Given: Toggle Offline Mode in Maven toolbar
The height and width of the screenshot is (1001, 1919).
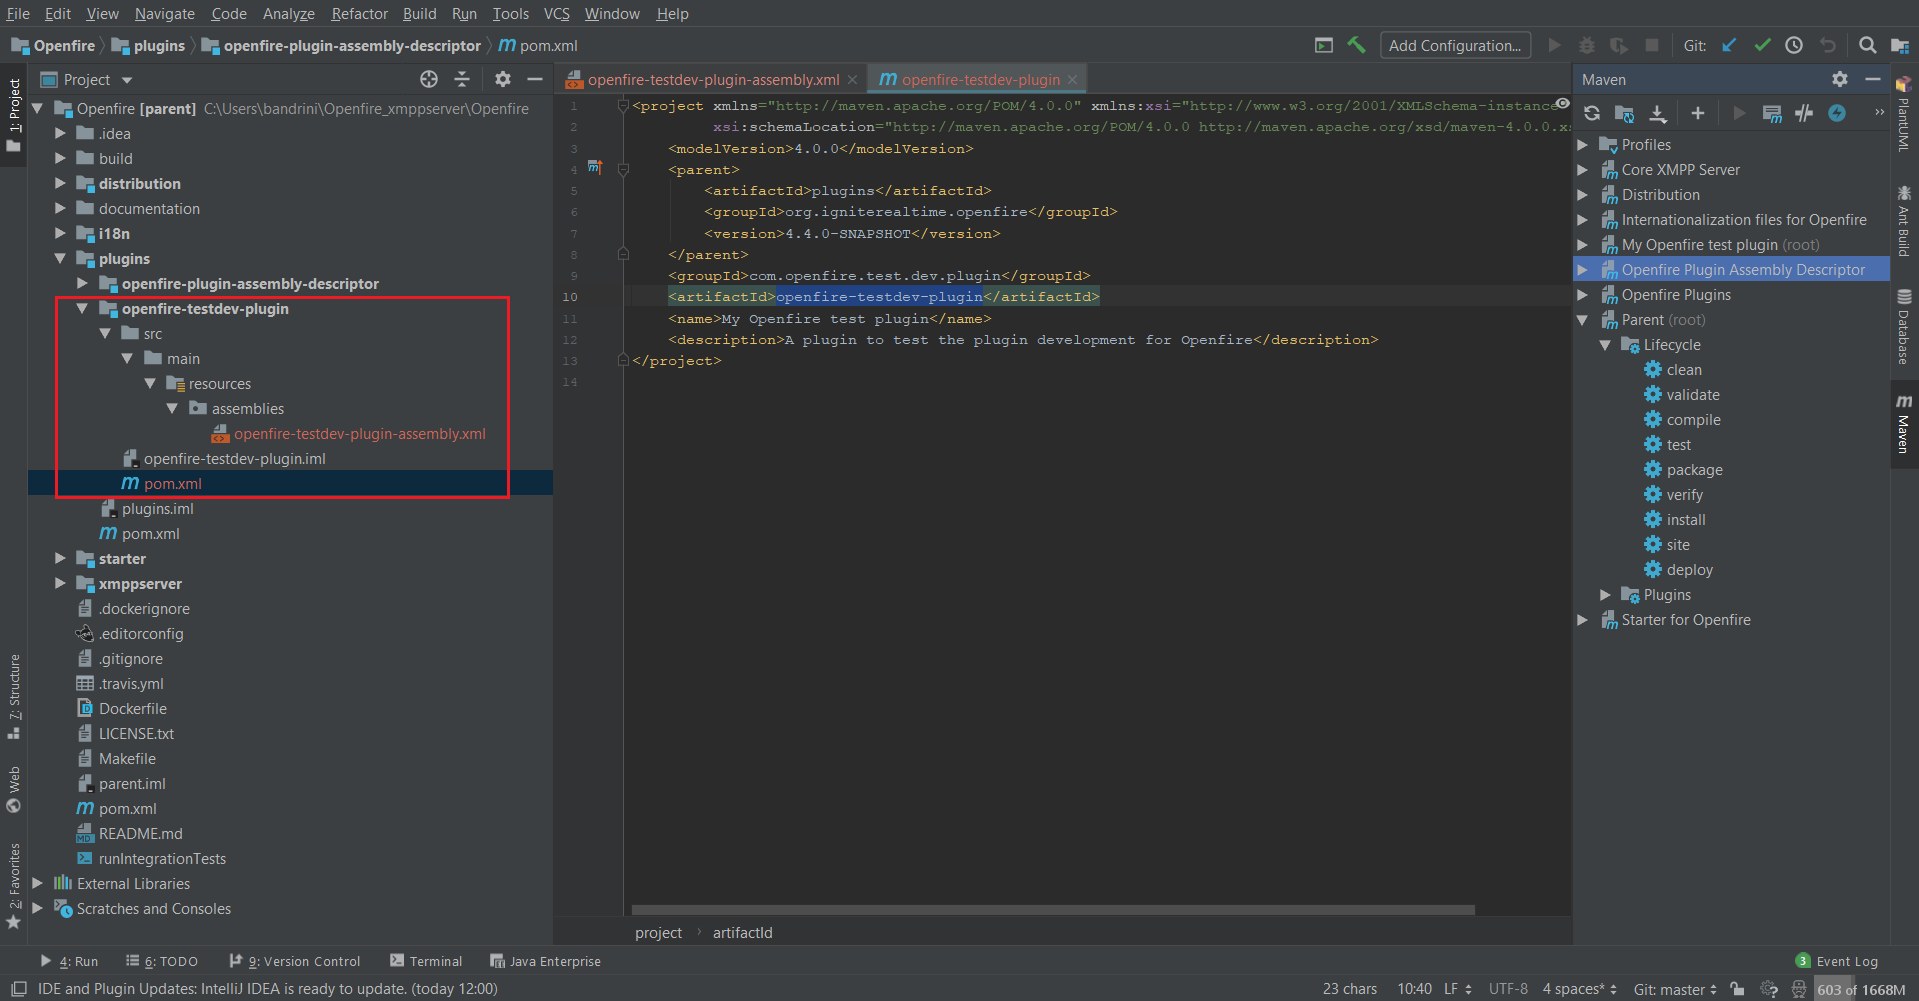Looking at the screenshot, I should pos(1804,113).
